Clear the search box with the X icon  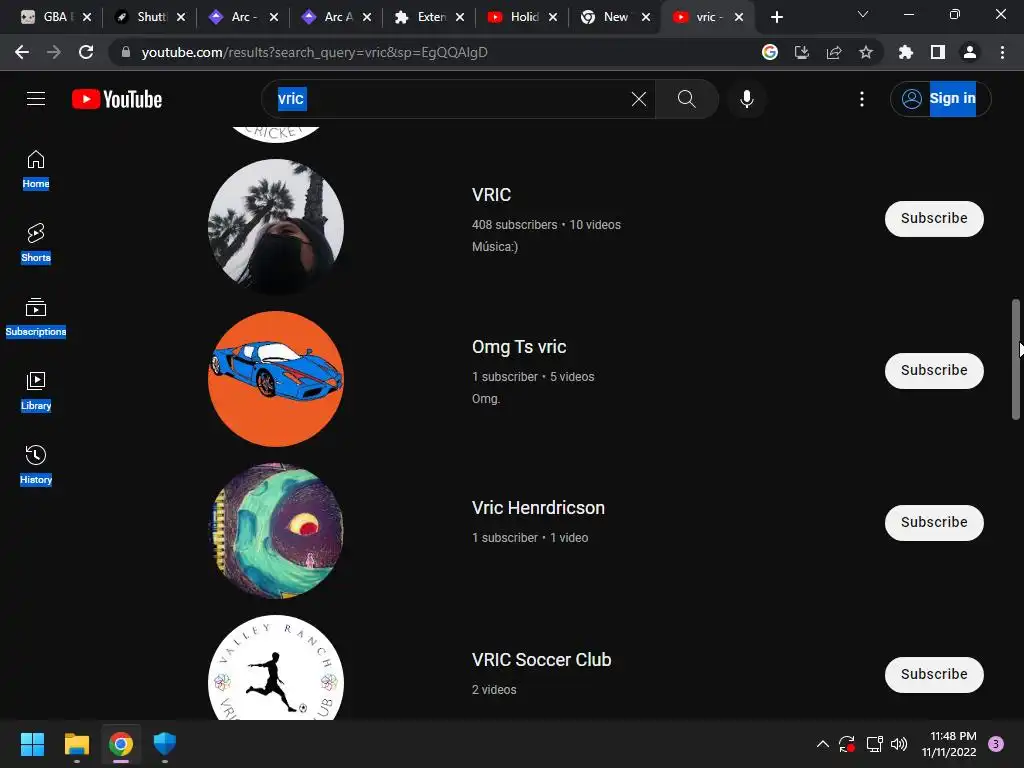coord(639,99)
